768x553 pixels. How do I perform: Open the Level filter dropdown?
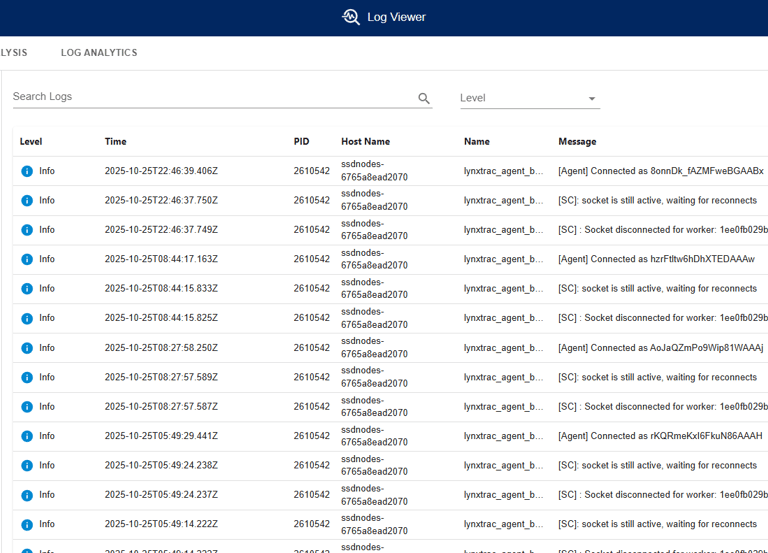pos(530,98)
